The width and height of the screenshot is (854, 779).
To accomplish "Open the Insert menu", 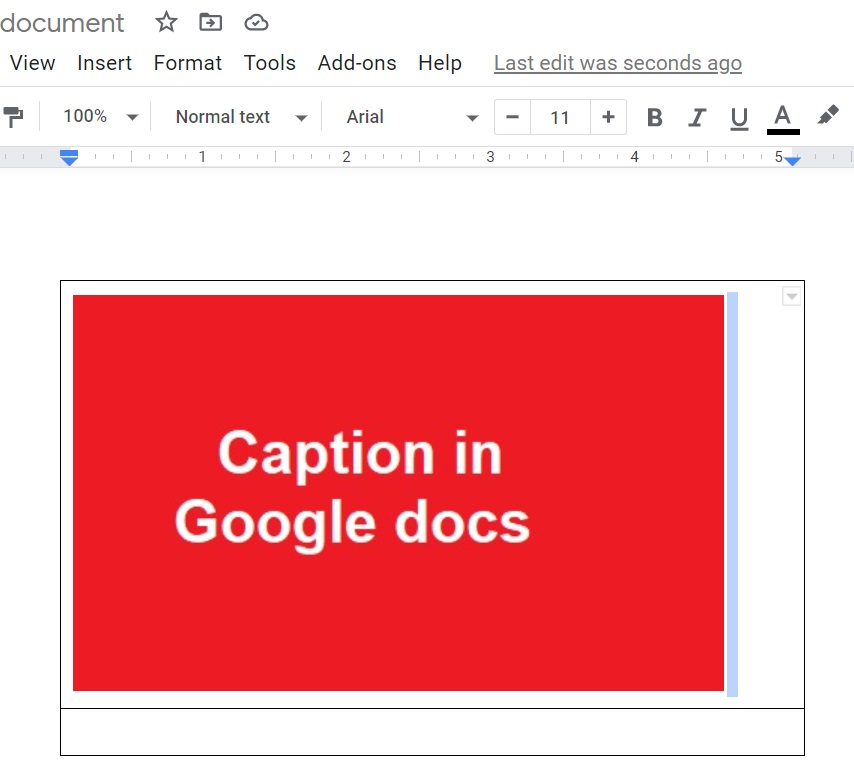I will 104,63.
